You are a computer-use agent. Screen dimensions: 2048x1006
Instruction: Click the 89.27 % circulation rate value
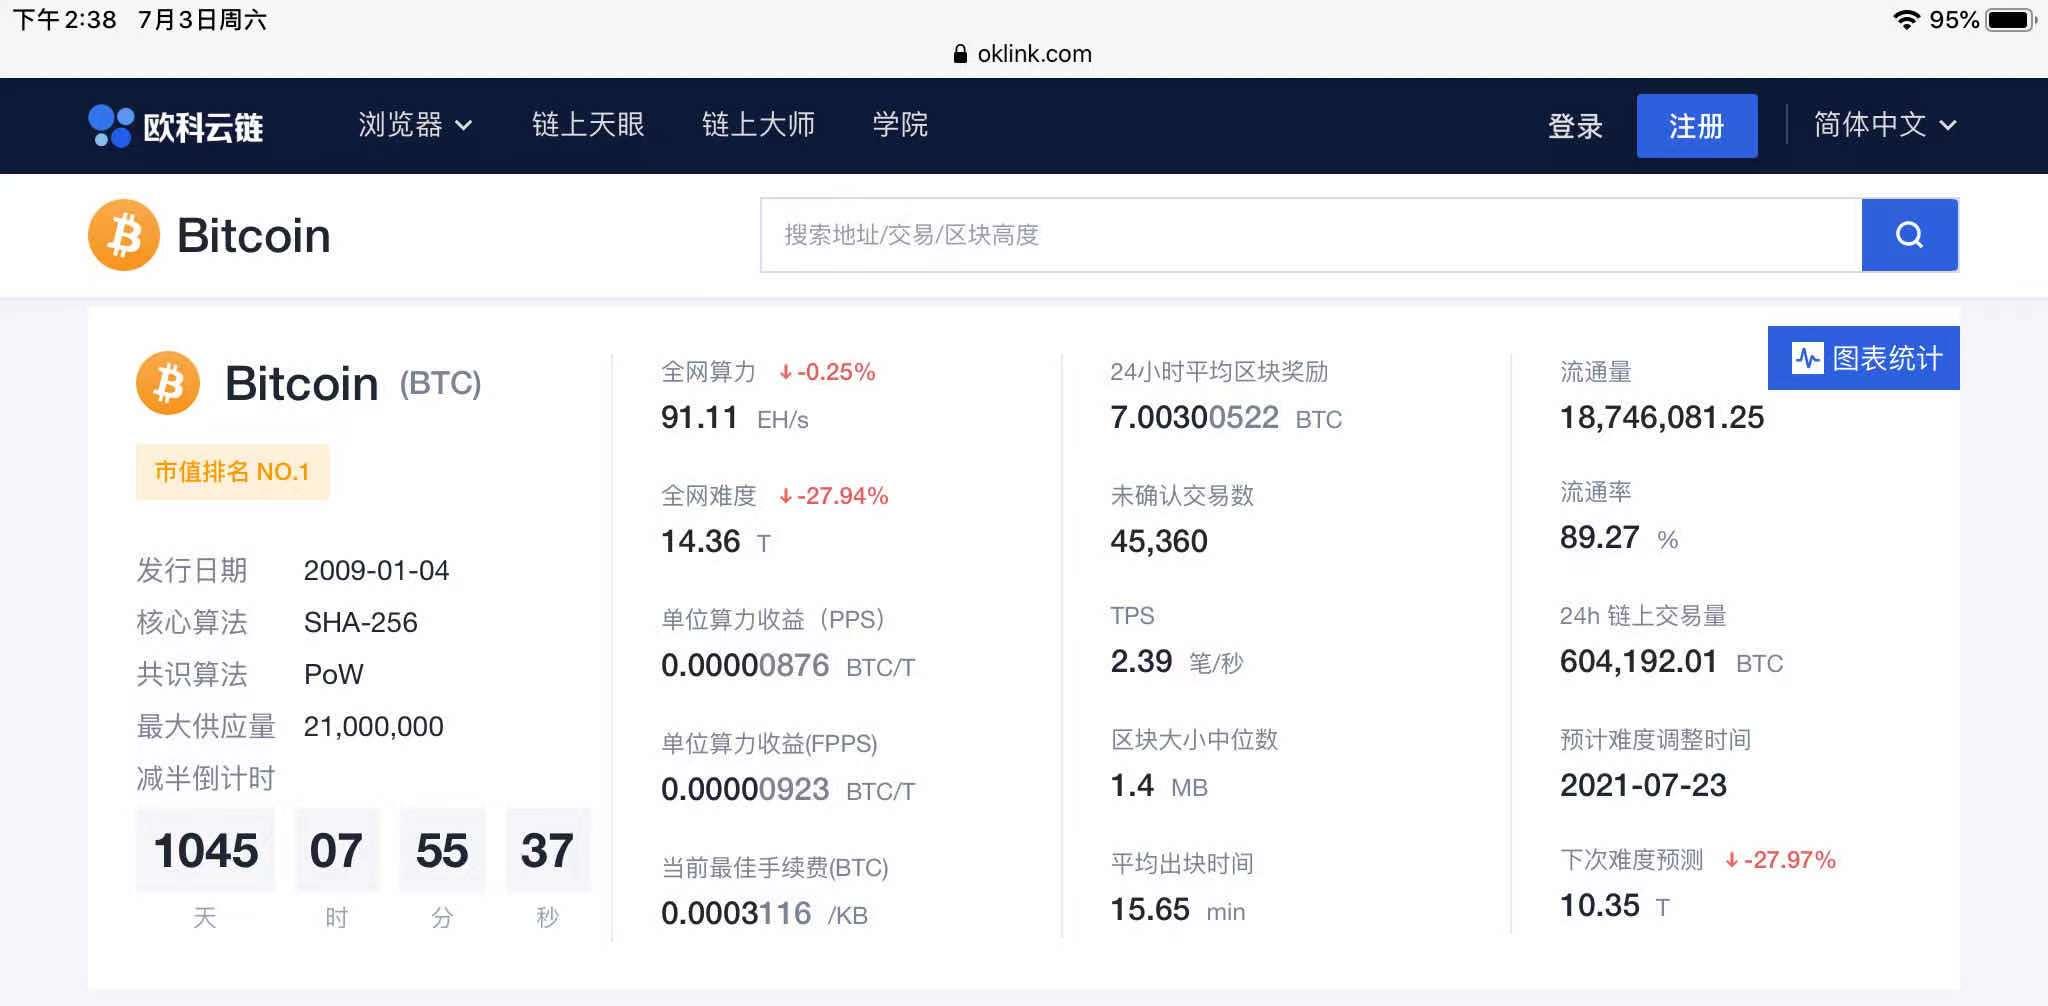point(1619,537)
